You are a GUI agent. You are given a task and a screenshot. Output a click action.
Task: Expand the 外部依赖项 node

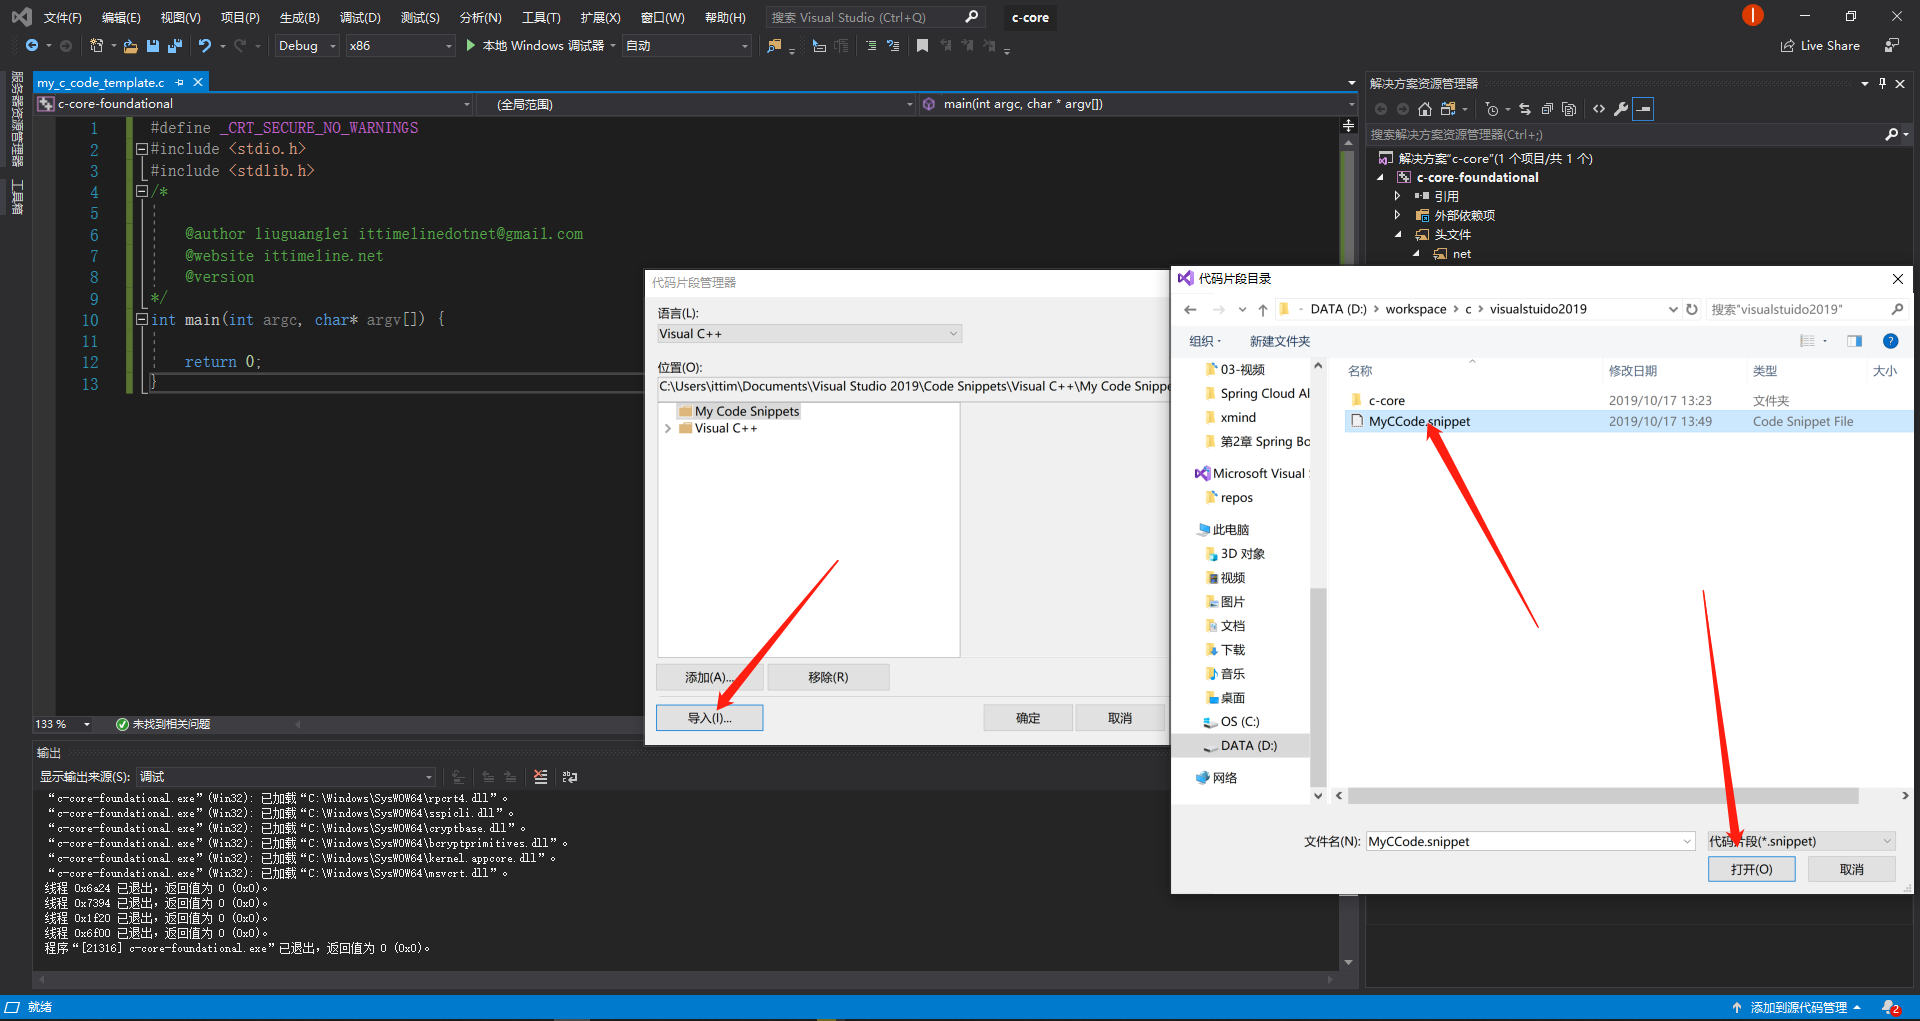[x=1398, y=216]
